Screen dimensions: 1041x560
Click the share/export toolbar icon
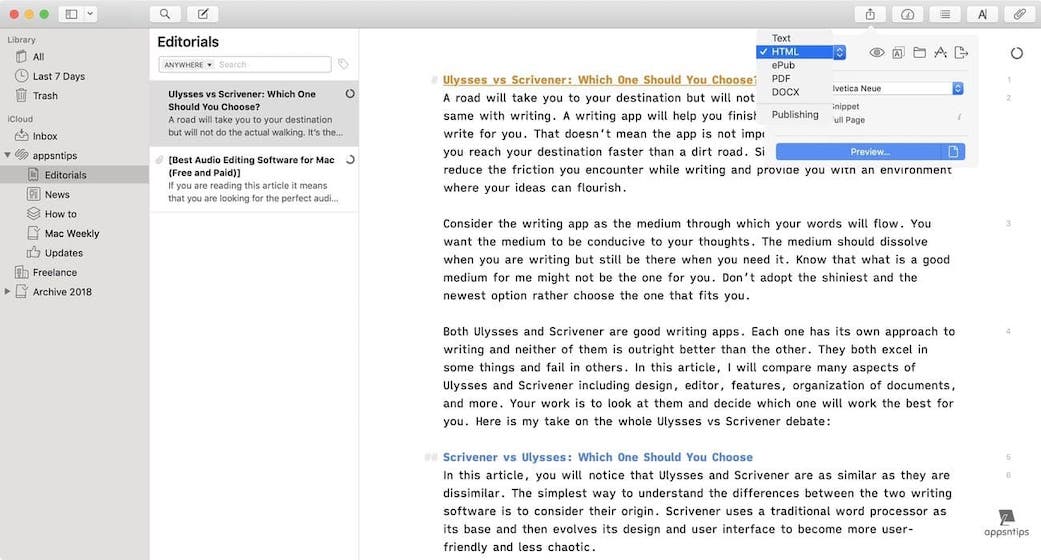pyautogui.click(x=869, y=14)
